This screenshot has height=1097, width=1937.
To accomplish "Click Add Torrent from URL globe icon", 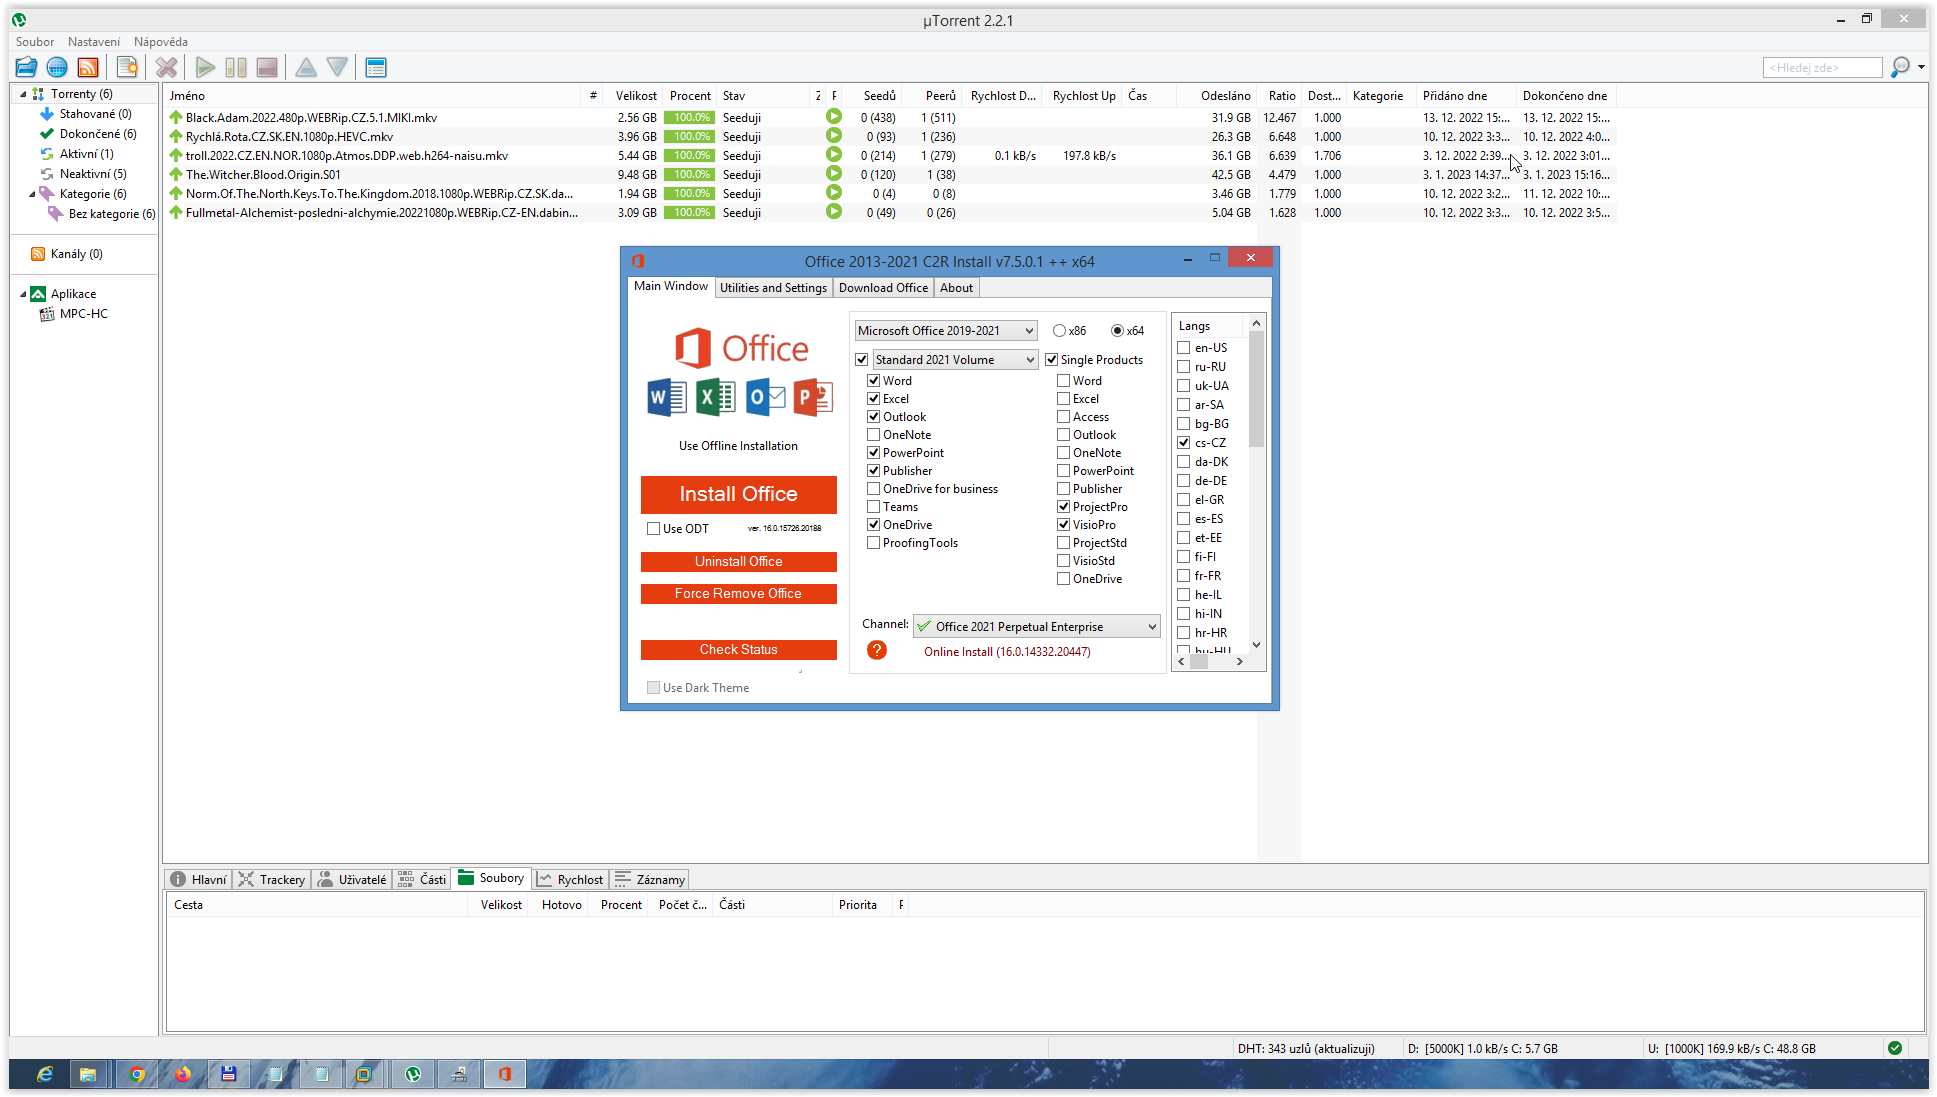I will pyautogui.click(x=57, y=67).
